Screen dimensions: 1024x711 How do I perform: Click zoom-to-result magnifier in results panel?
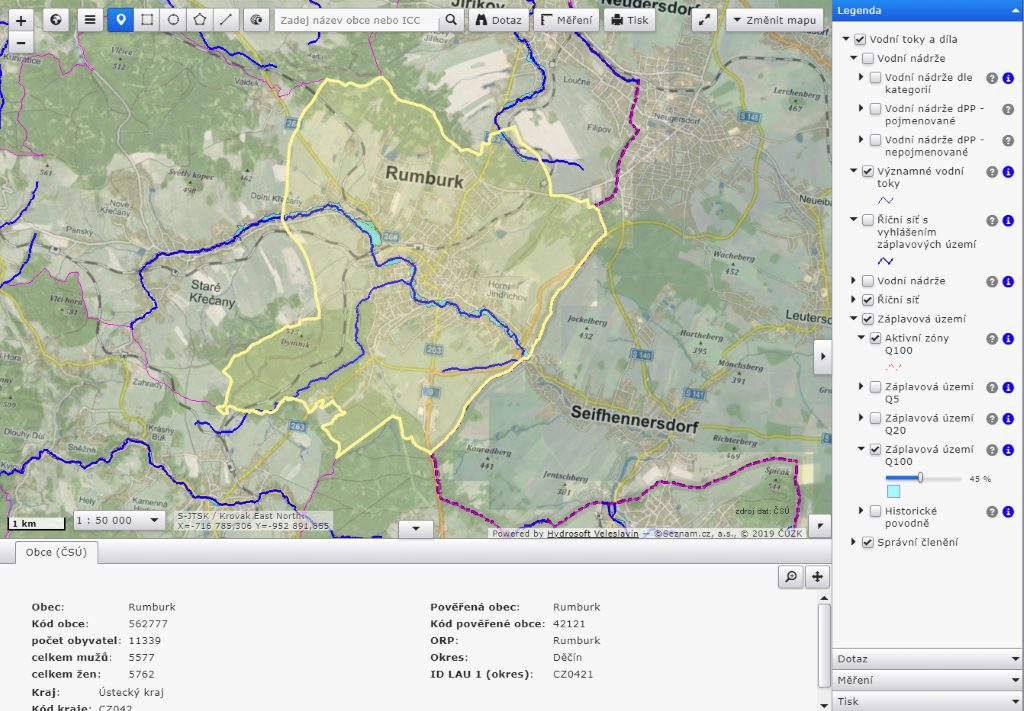point(791,577)
